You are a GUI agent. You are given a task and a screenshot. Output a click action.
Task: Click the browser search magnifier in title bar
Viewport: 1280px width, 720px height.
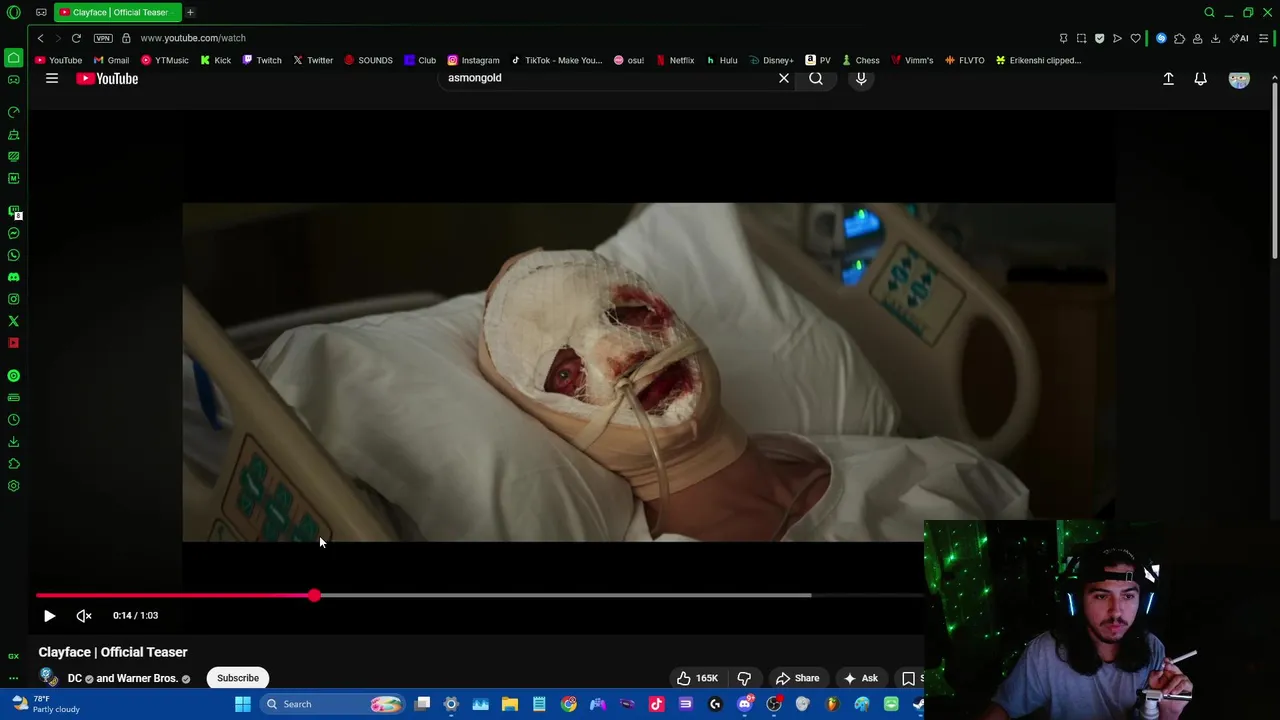coord(1209,12)
